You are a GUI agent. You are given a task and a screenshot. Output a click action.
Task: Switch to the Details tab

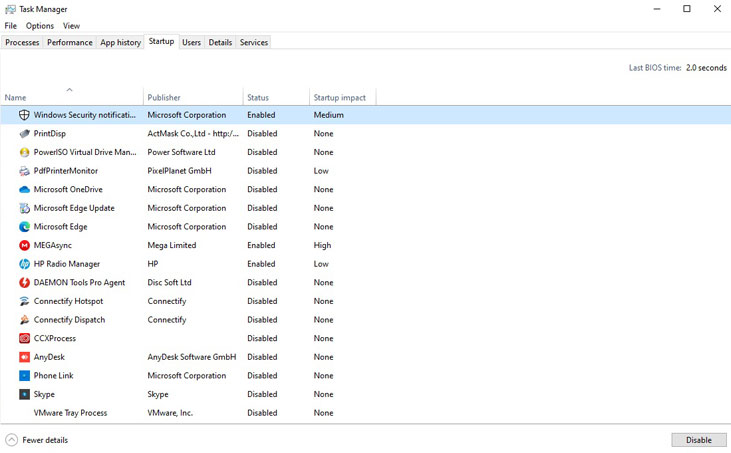(x=220, y=42)
